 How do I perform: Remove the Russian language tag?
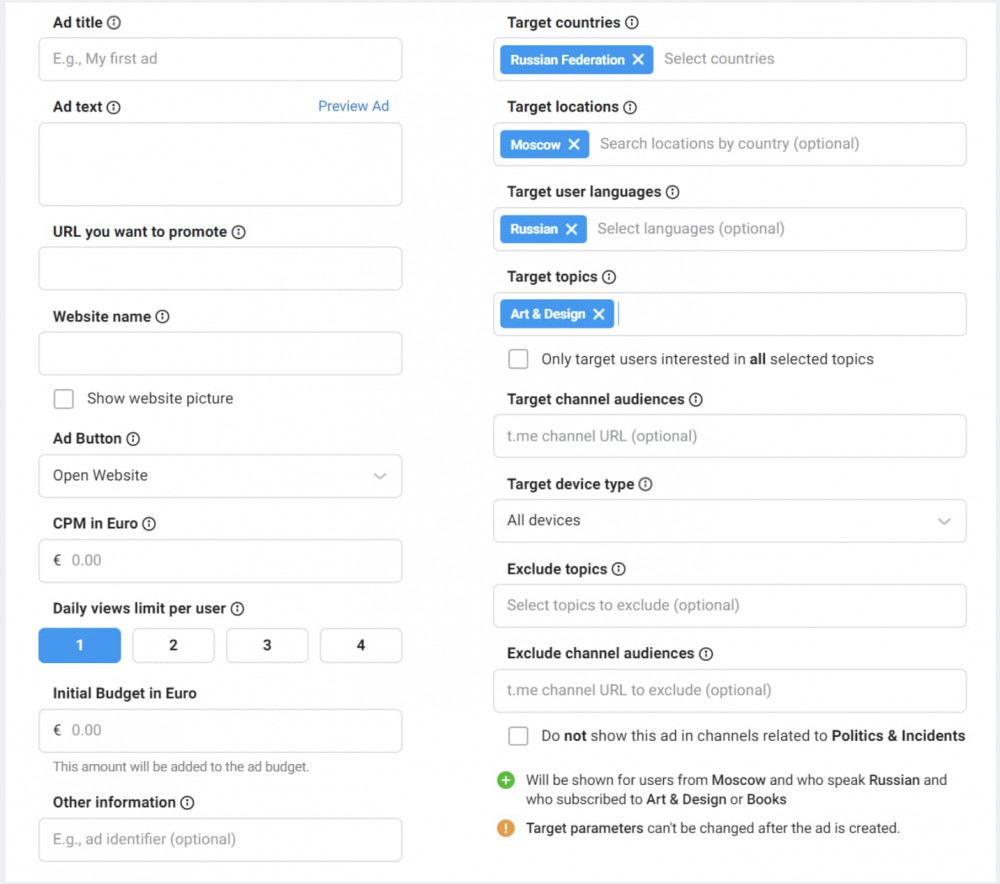pyautogui.click(x=571, y=229)
